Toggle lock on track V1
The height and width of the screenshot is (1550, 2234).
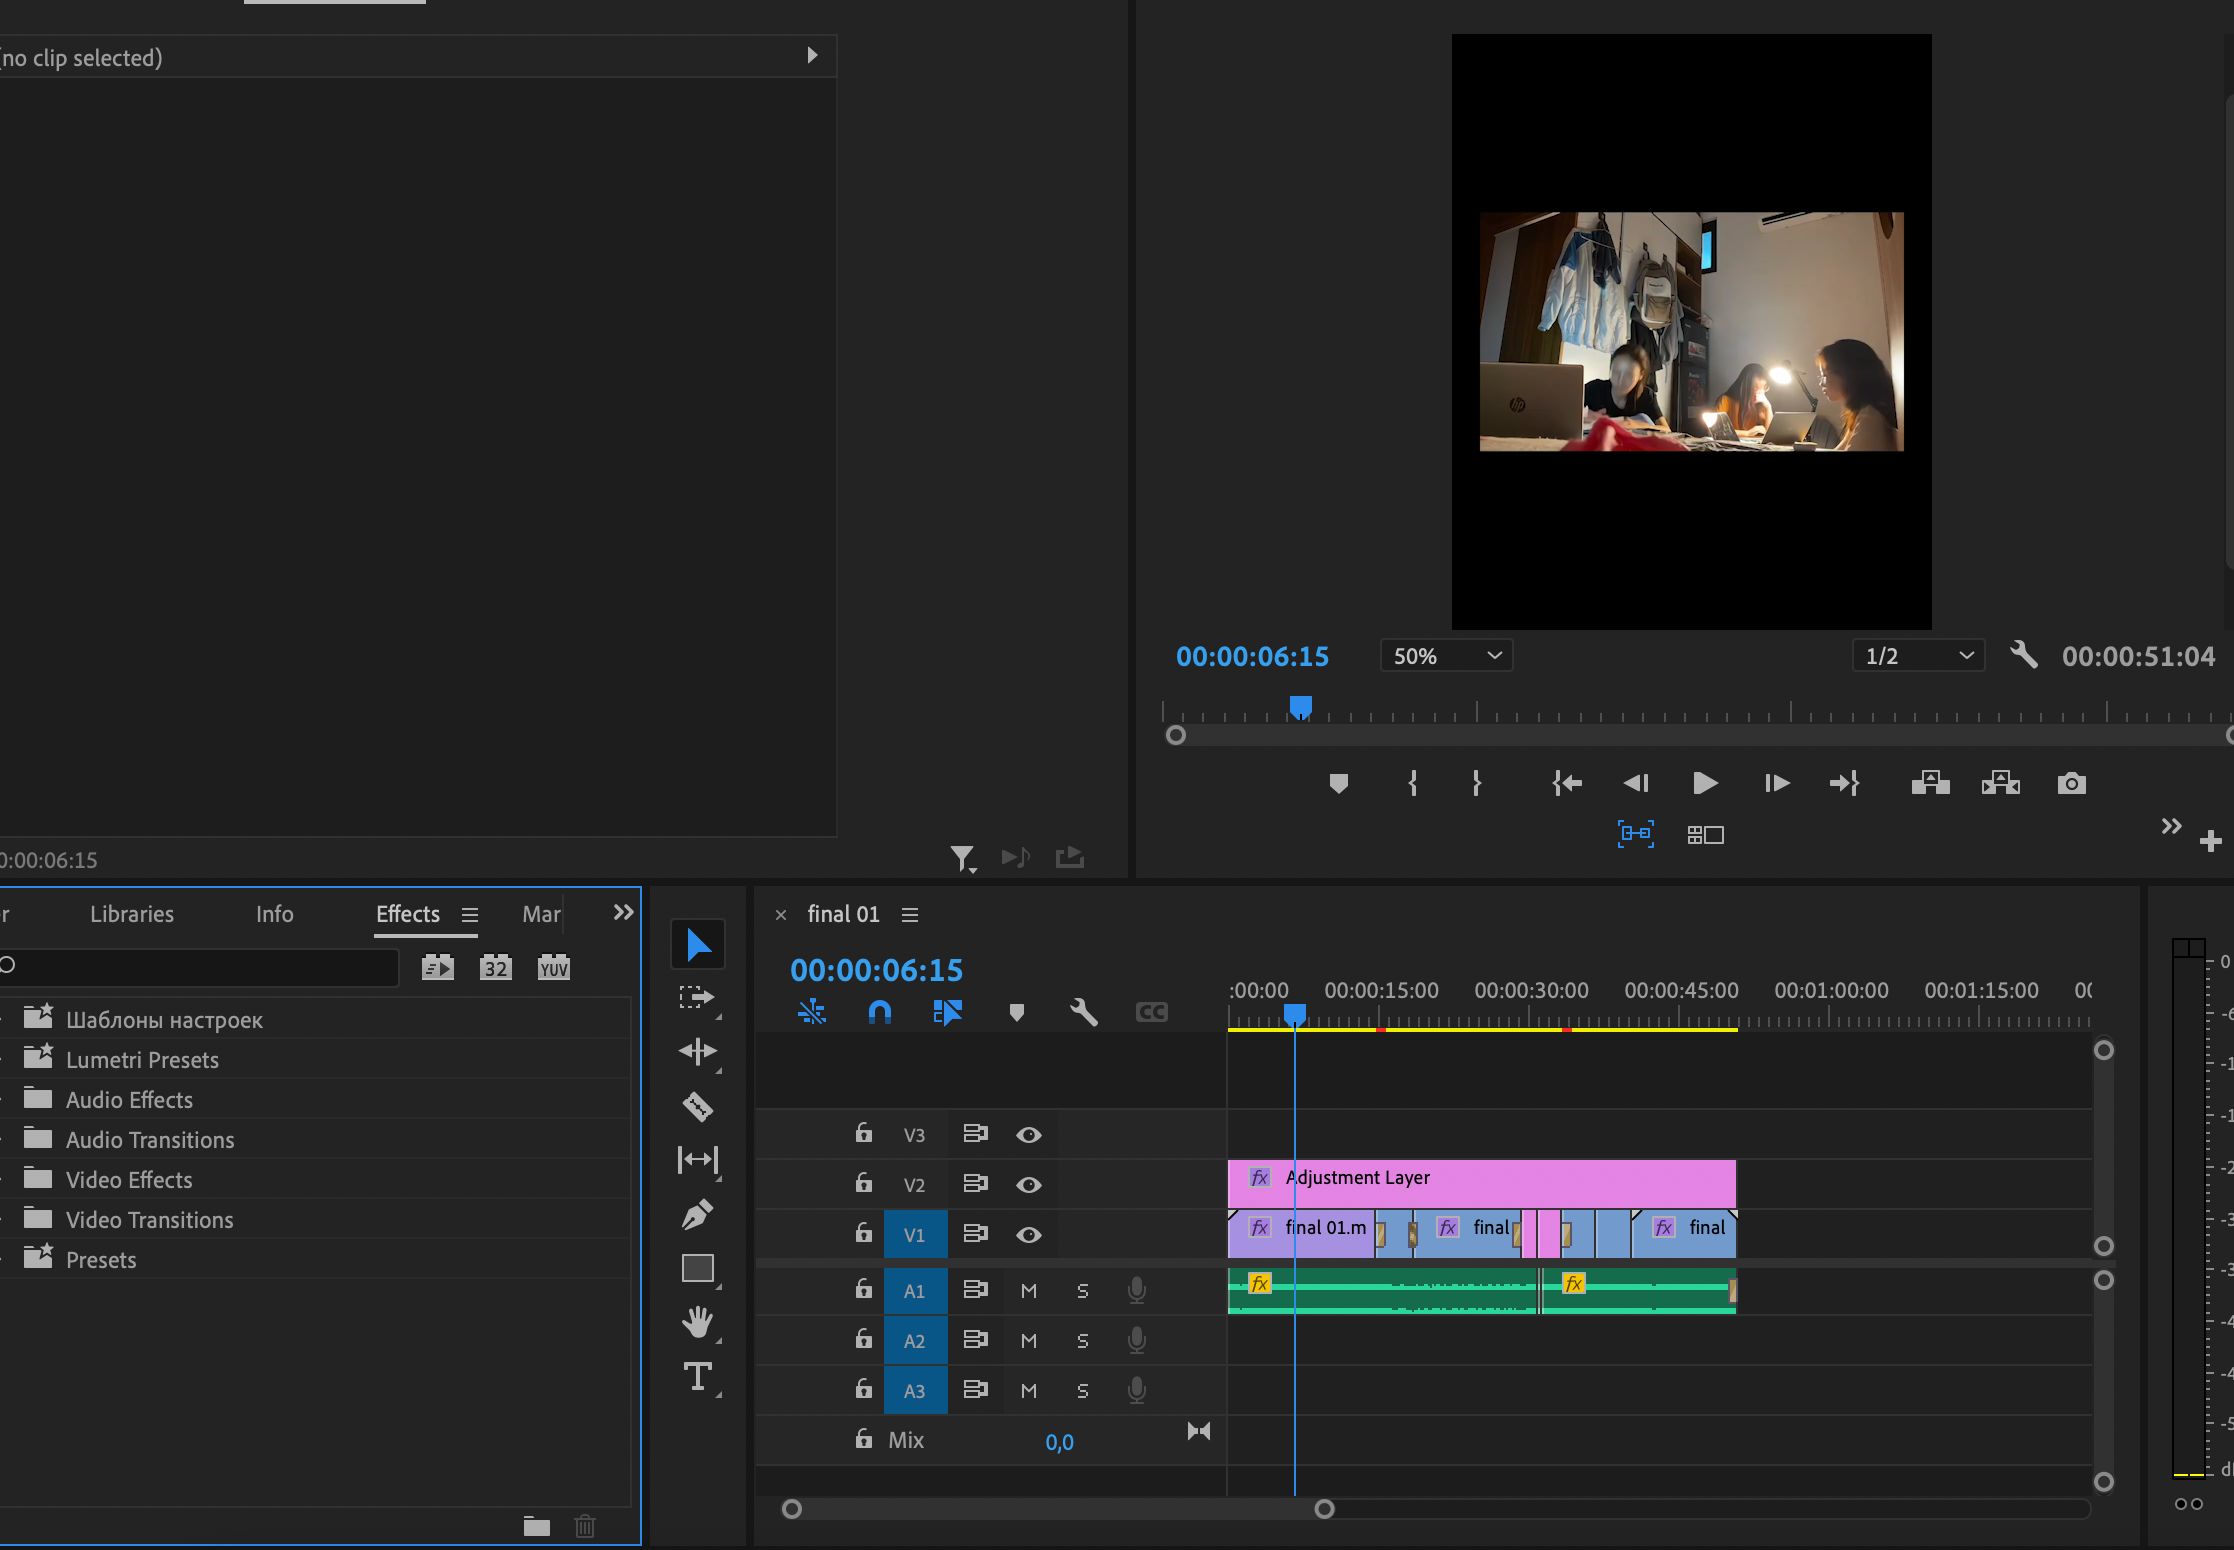point(864,1233)
